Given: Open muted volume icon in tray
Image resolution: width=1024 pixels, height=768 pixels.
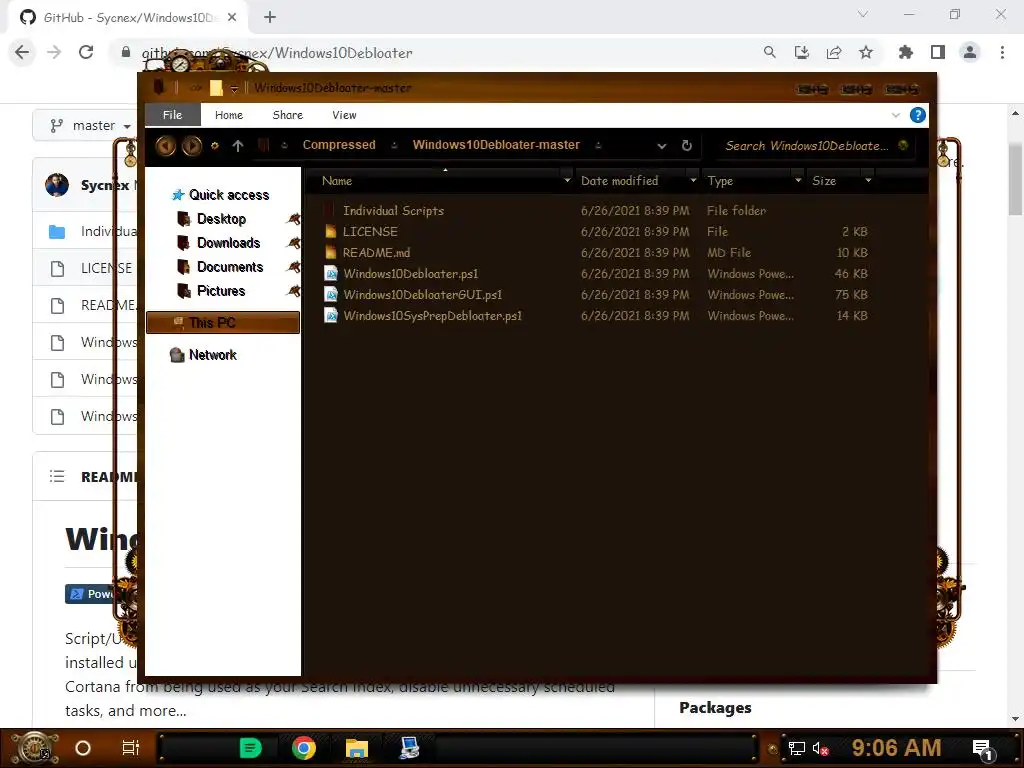Looking at the screenshot, I should pos(820,748).
